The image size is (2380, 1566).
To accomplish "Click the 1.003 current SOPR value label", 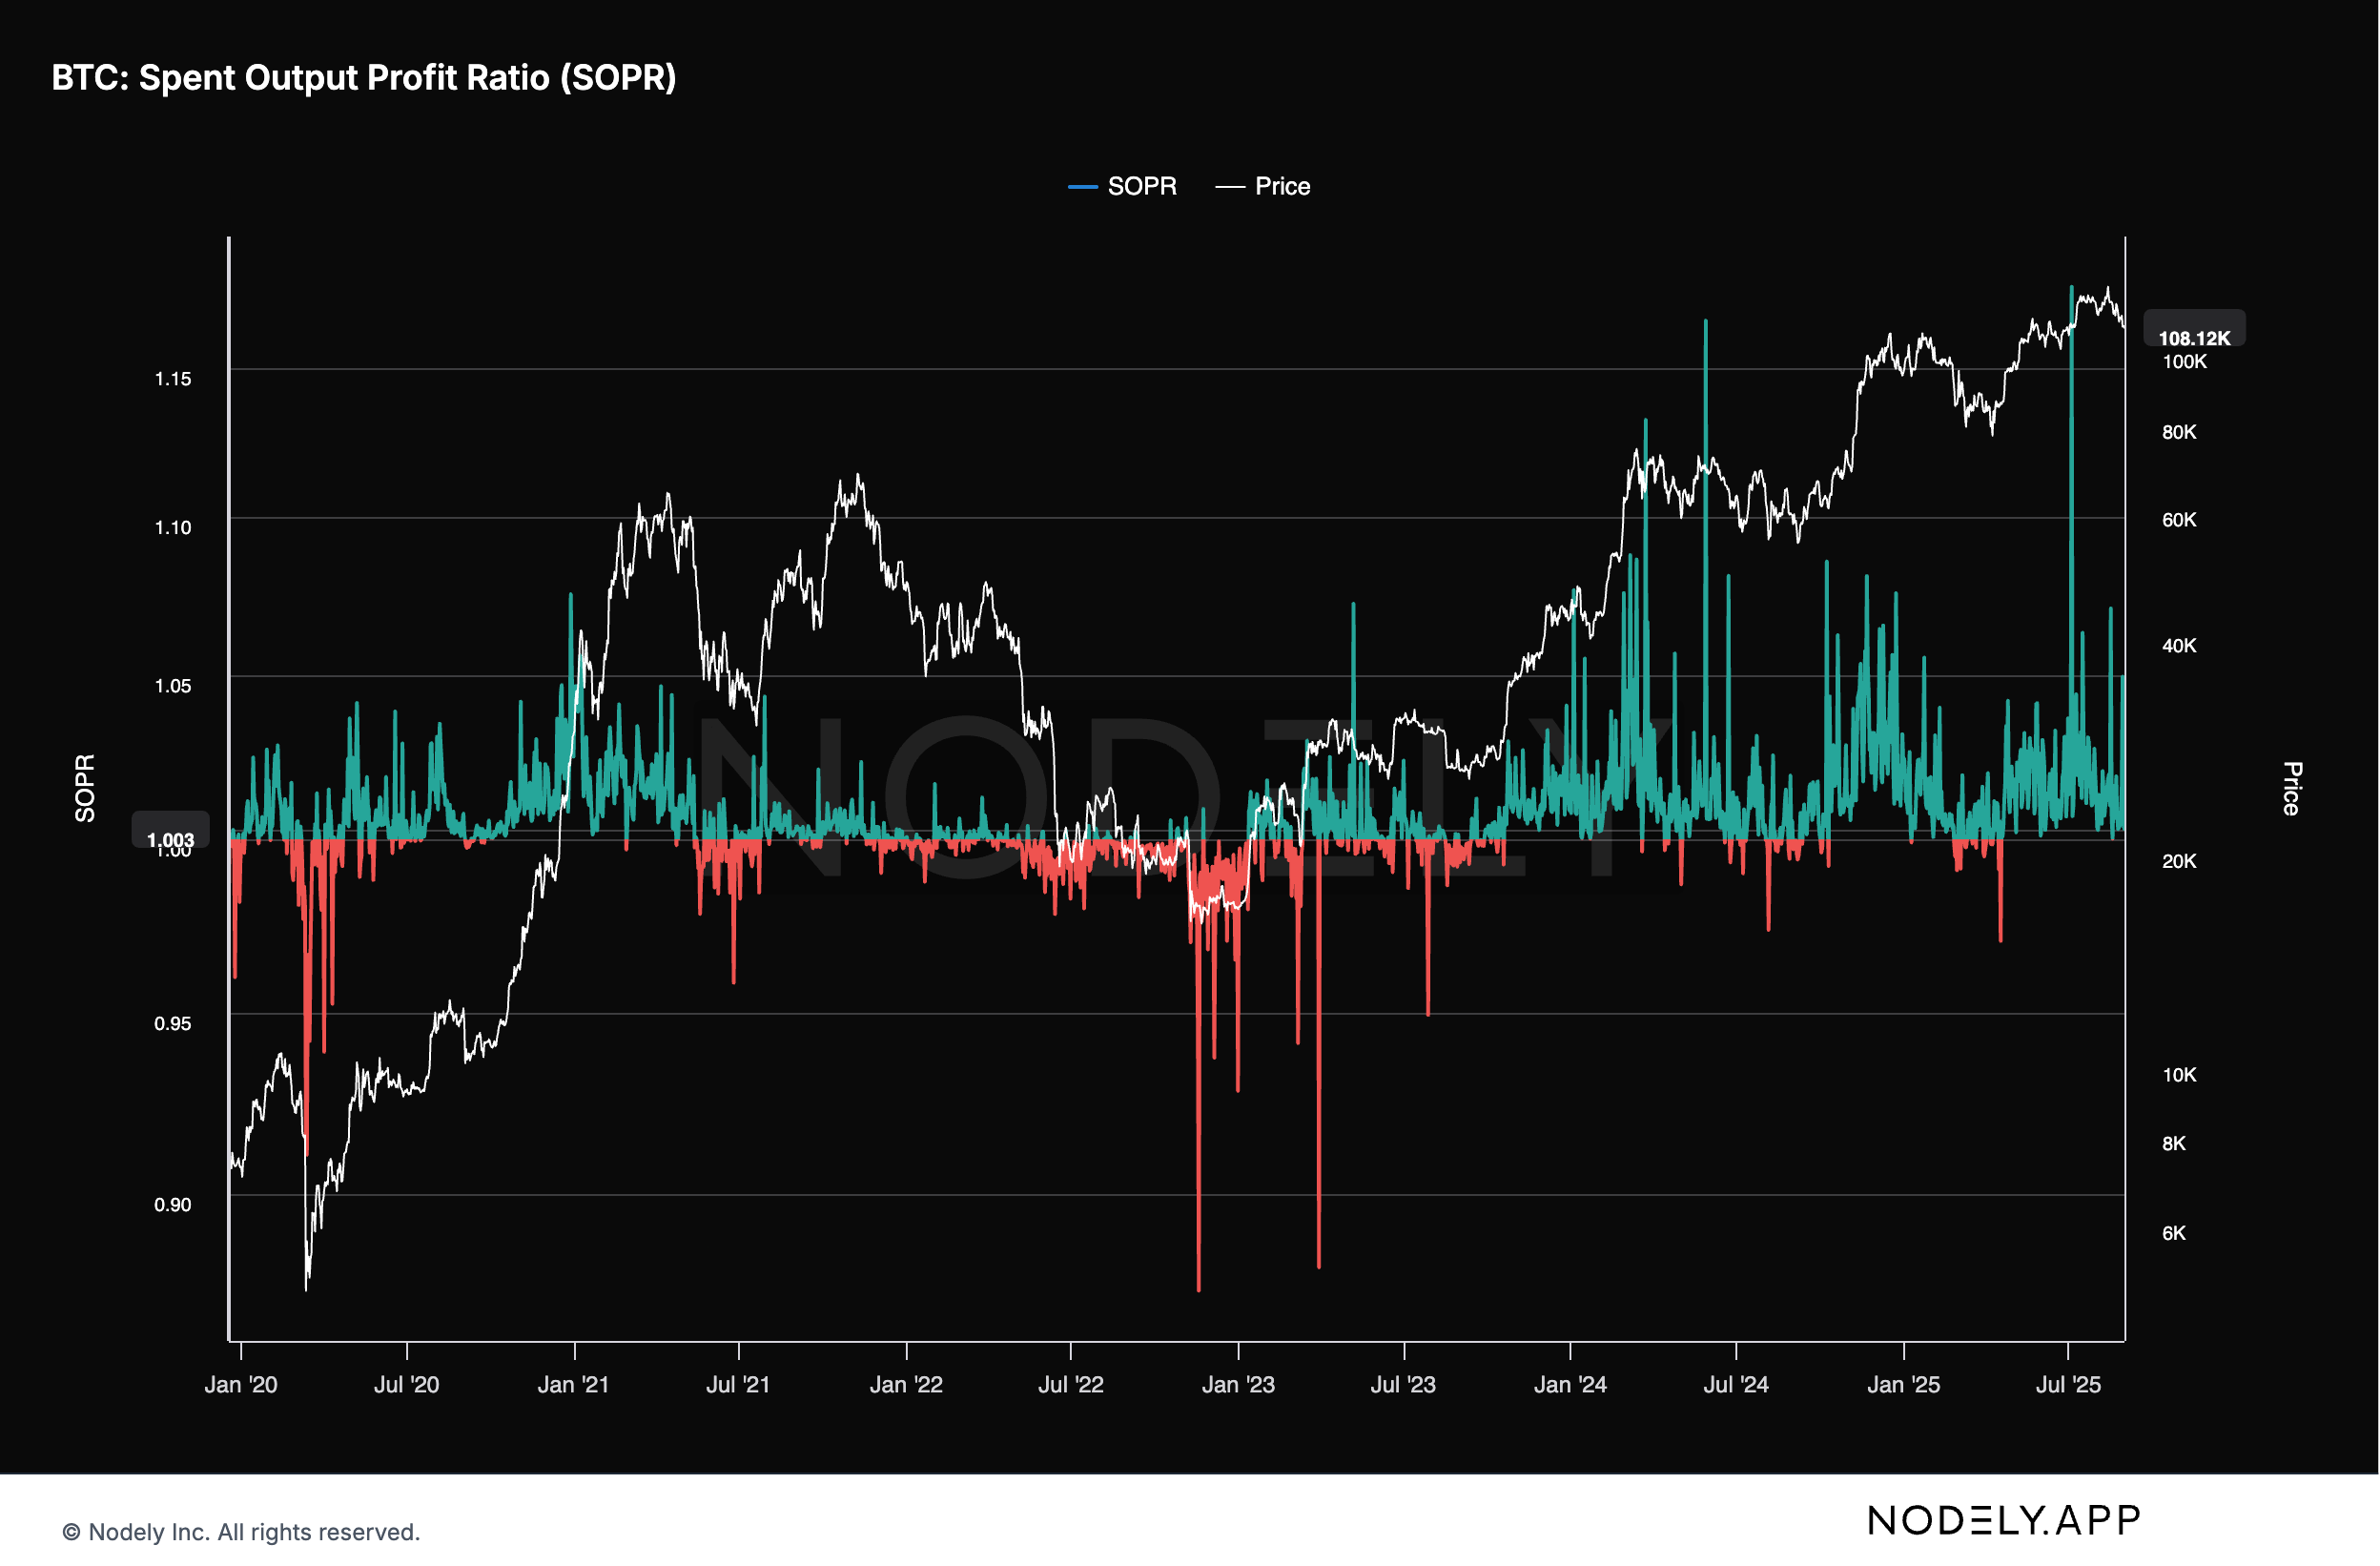I will click(x=170, y=839).
